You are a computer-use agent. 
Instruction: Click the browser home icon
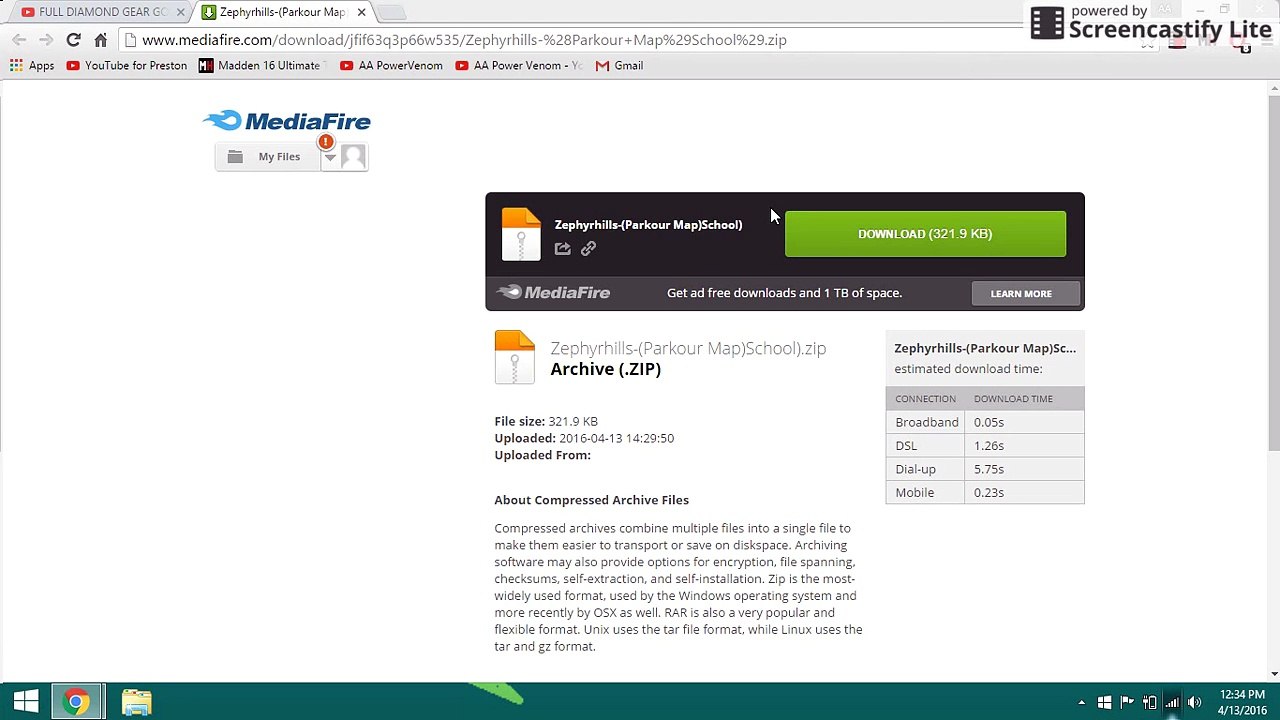click(100, 40)
